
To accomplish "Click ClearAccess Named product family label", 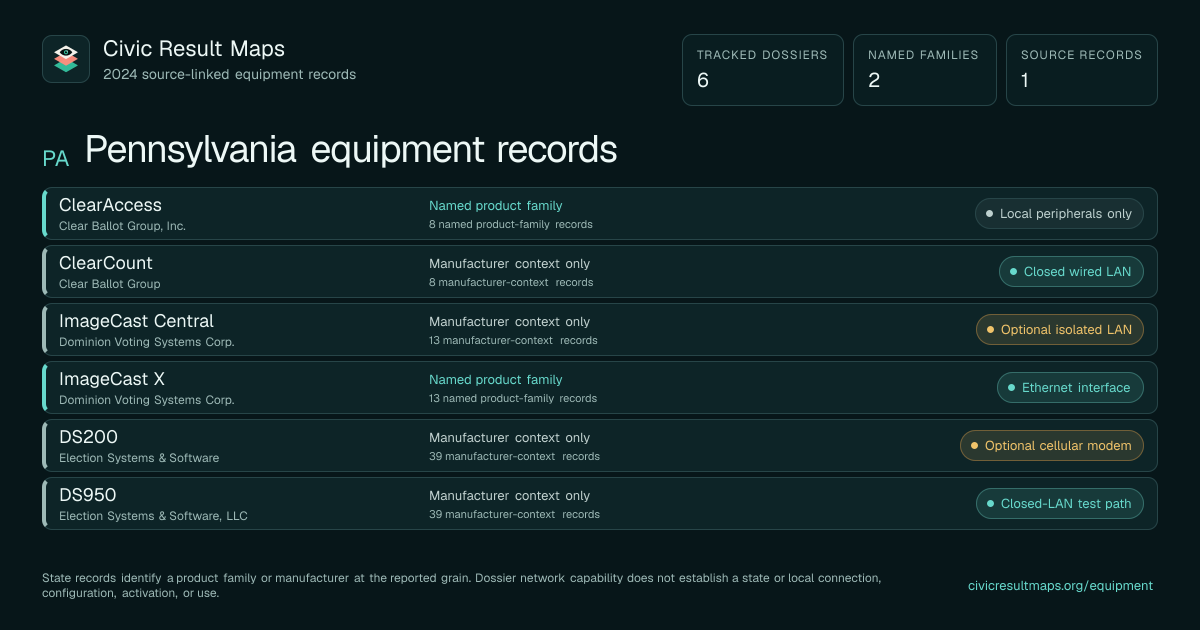I will tap(496, 205).
